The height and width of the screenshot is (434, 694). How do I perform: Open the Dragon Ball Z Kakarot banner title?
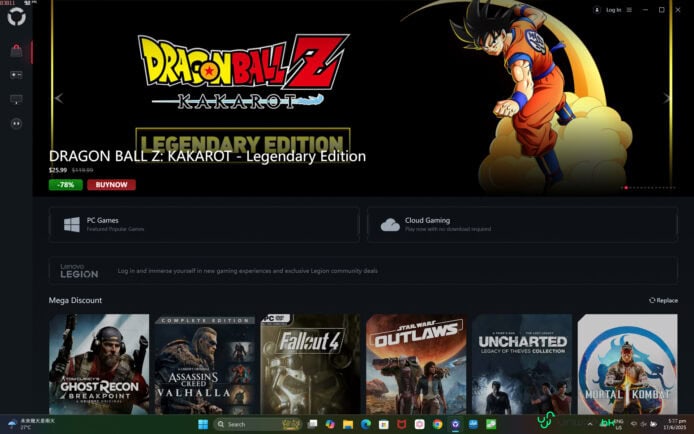(x=207, y=156)
